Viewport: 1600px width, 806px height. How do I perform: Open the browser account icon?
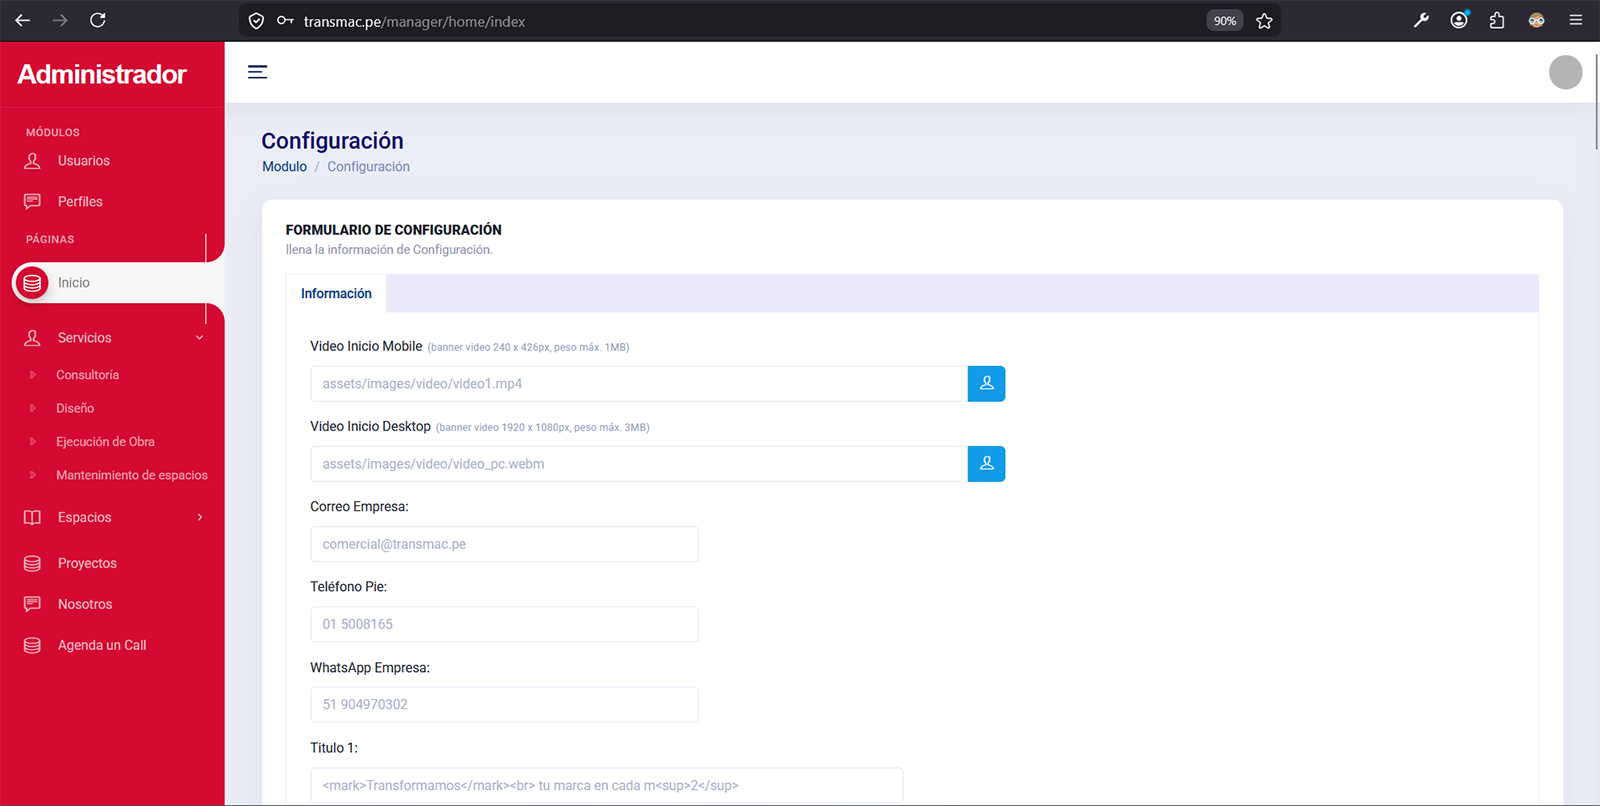(x=1459, y=20)
